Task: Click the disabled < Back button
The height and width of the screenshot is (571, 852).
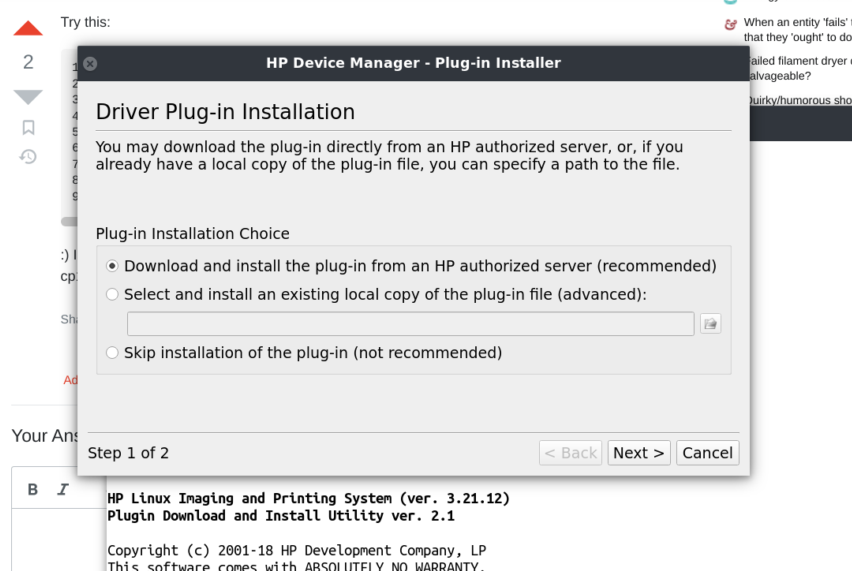Action: [x=571, y=453]
